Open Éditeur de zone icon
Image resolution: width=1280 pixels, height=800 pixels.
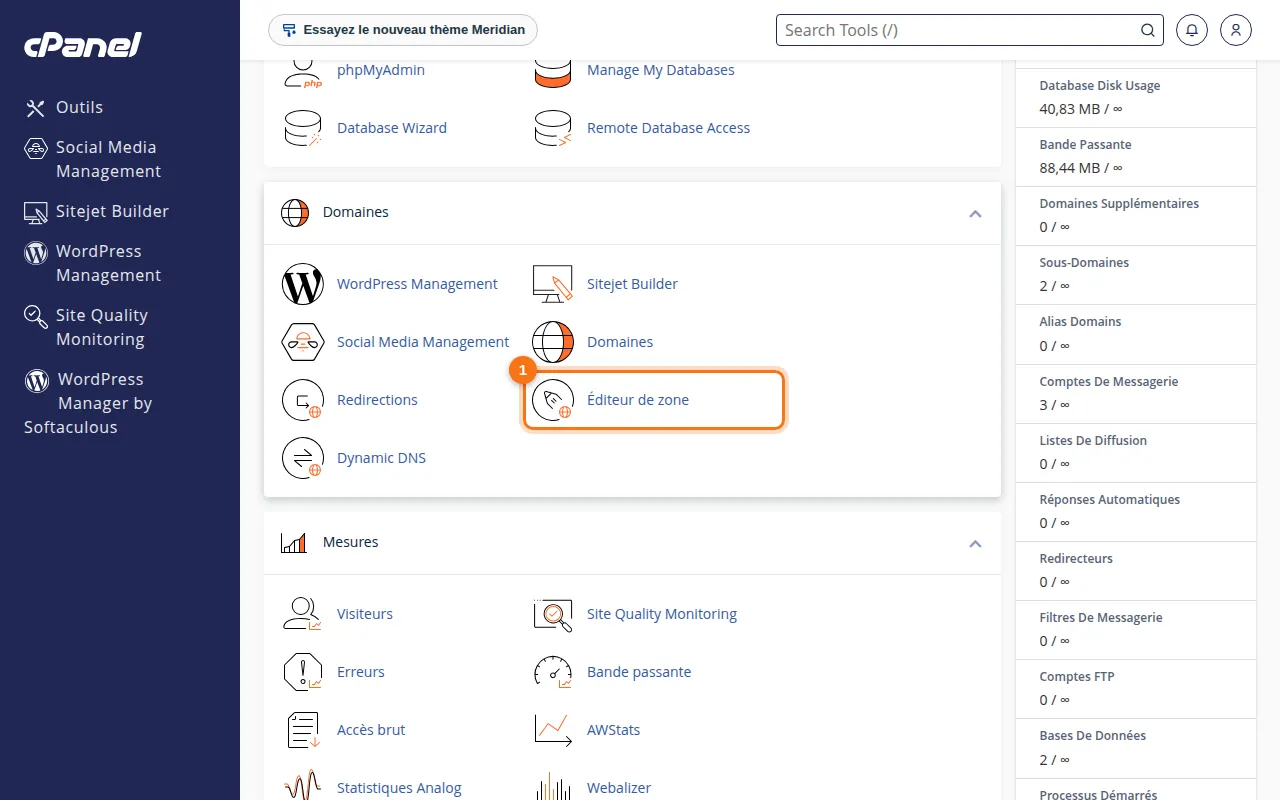pyautogui.click(x=553, y=400)
